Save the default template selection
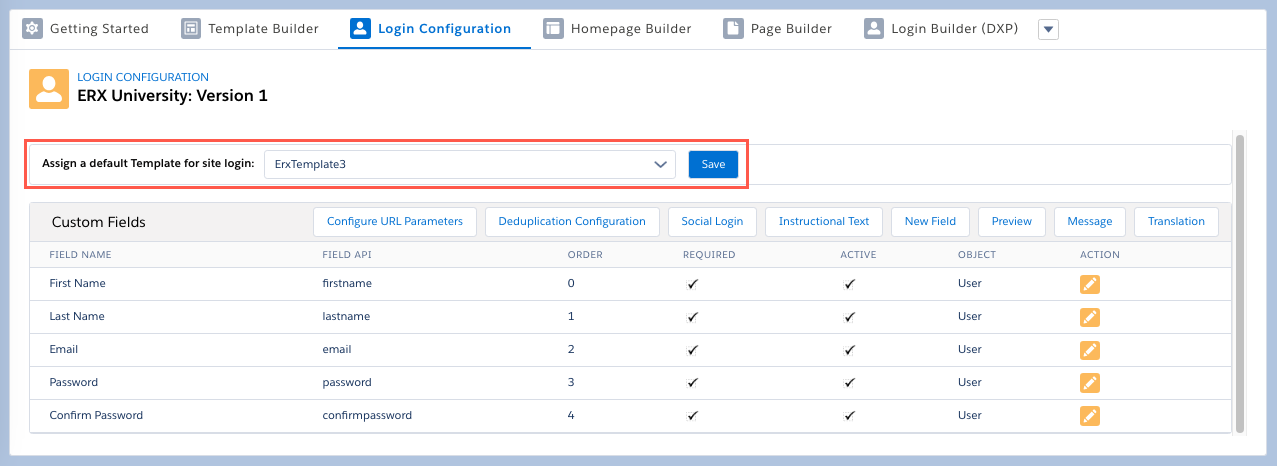 point(713,164)
